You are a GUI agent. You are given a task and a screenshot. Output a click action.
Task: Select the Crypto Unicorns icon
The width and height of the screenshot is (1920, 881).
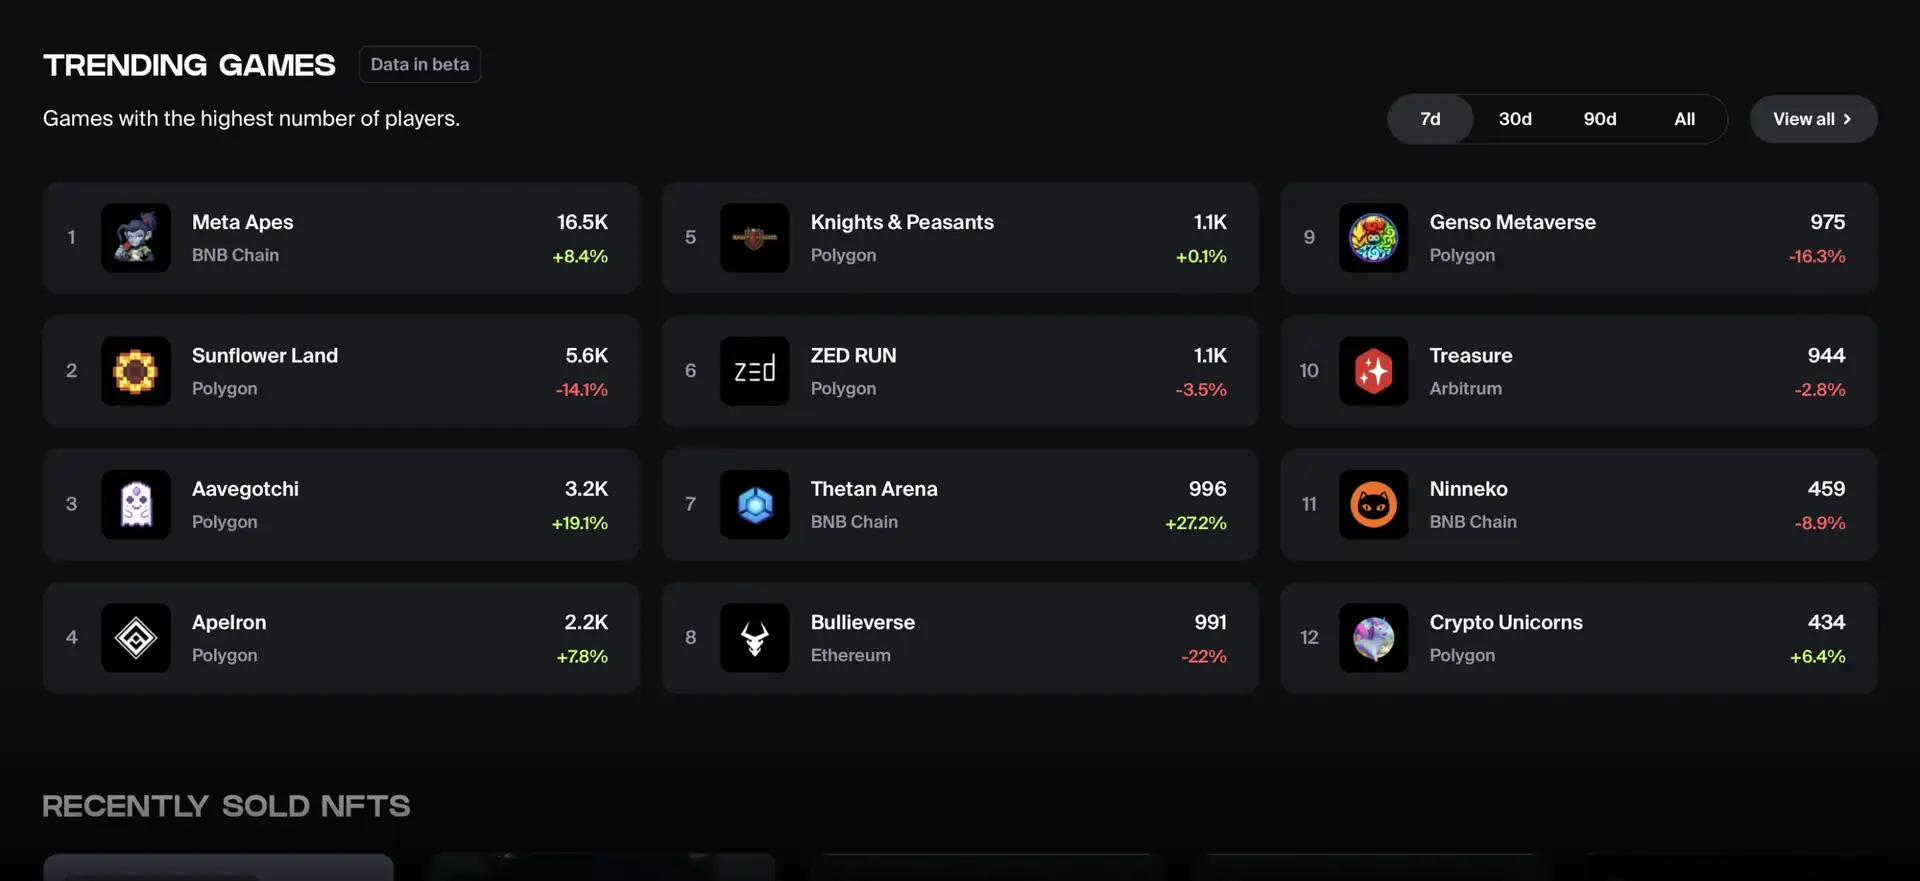tap(1374, 638)
